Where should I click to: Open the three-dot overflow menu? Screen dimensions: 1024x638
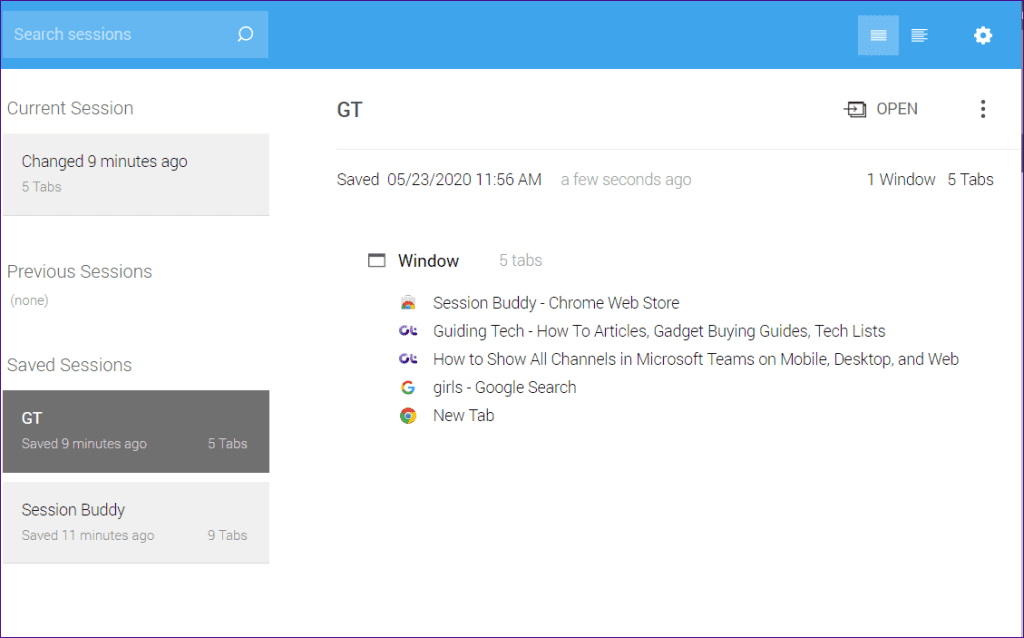(983, 108)
